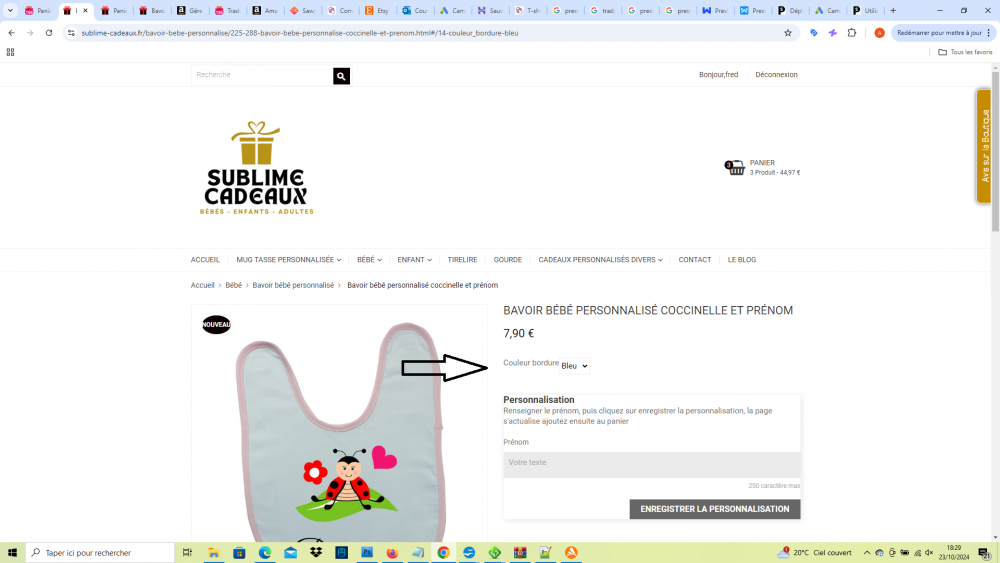Open the Contact menu item
This screenshot has height=563, width=1000.
click(x=695, y=260)
